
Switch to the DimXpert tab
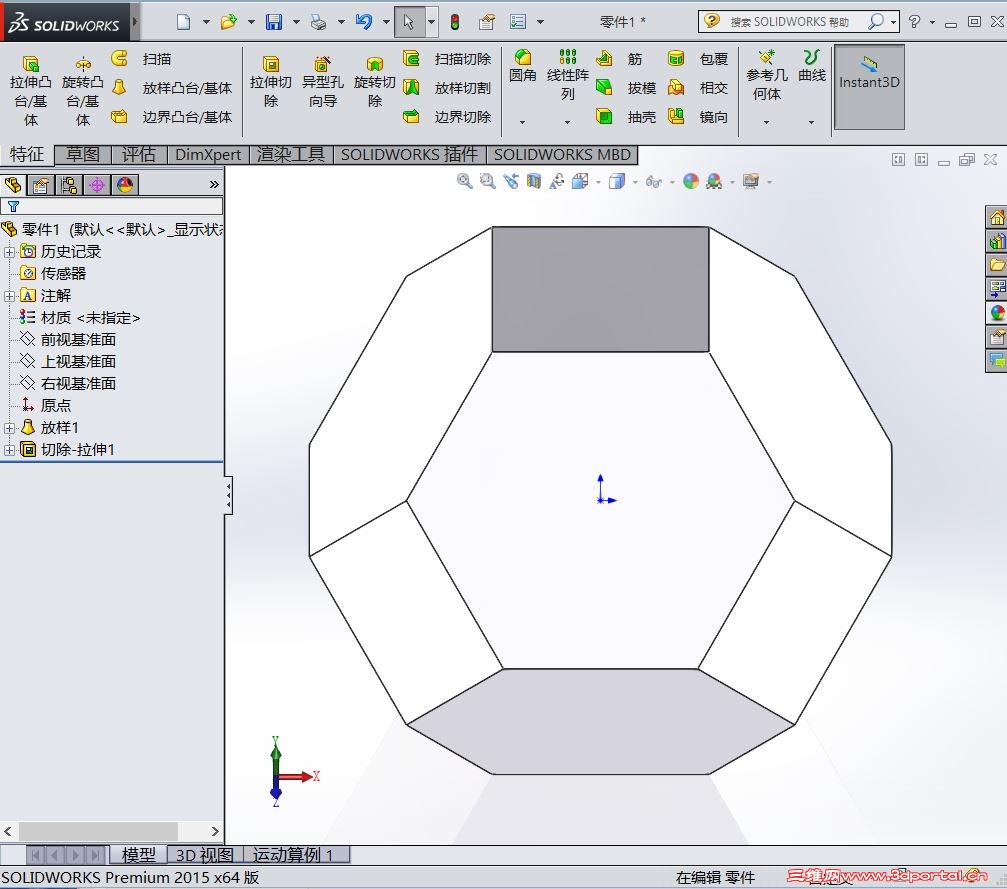coord(207,154)
